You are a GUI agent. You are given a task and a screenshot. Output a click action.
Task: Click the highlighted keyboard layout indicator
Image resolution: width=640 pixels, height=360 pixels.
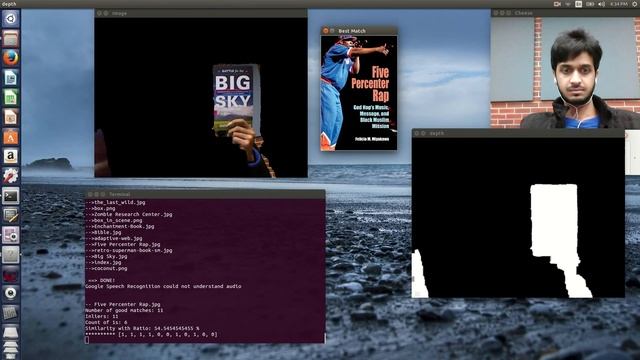coord(579,4)
